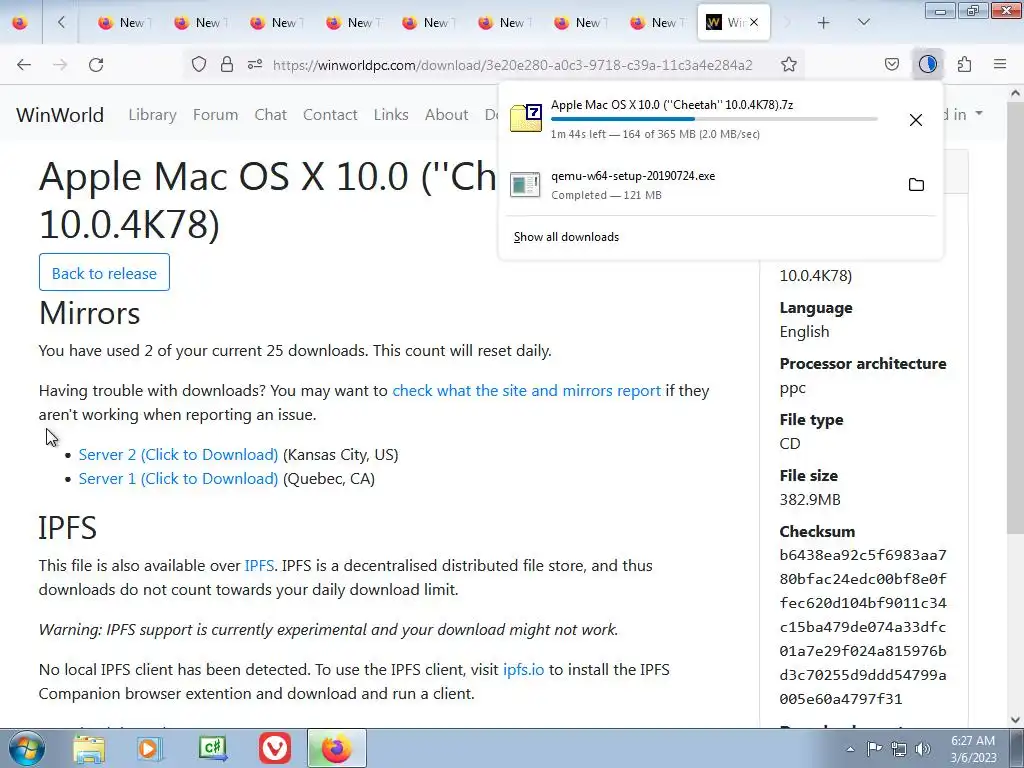Download from Server 2 Kansas City

[x=178, y=455]
